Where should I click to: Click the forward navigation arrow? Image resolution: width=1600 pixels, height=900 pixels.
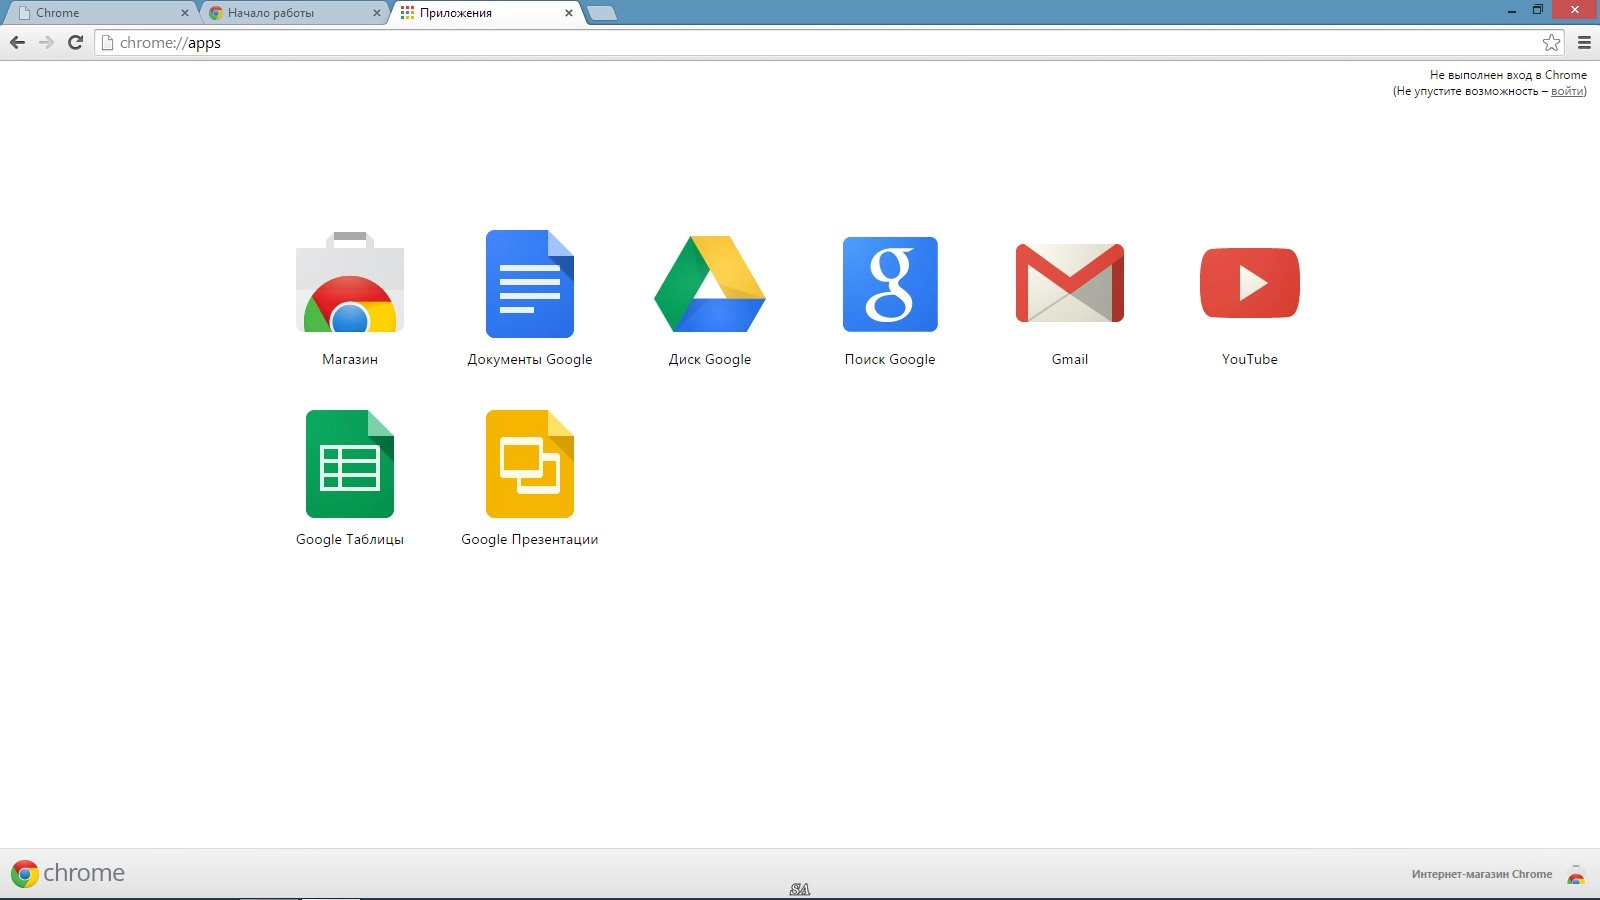(x=46, y=42)
